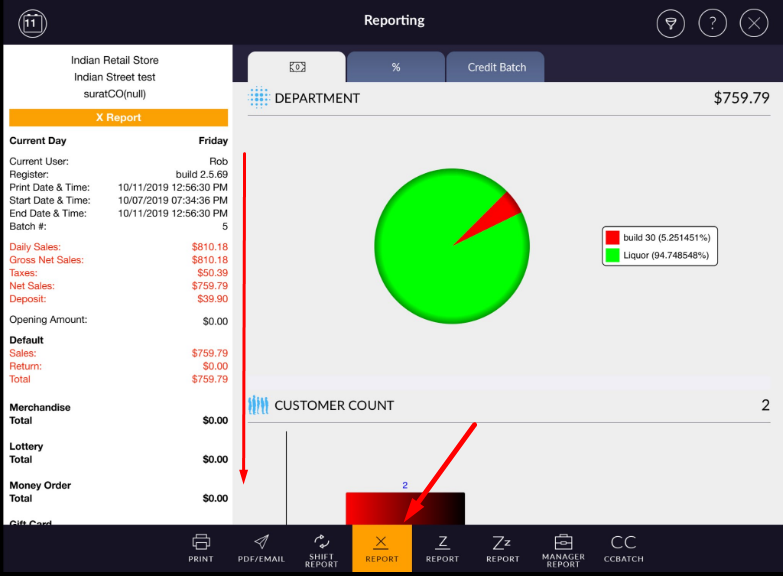The height and width of the screenshot is (576, 783).
Task: Open the calendar date picker
Action: tap(33, 22)
